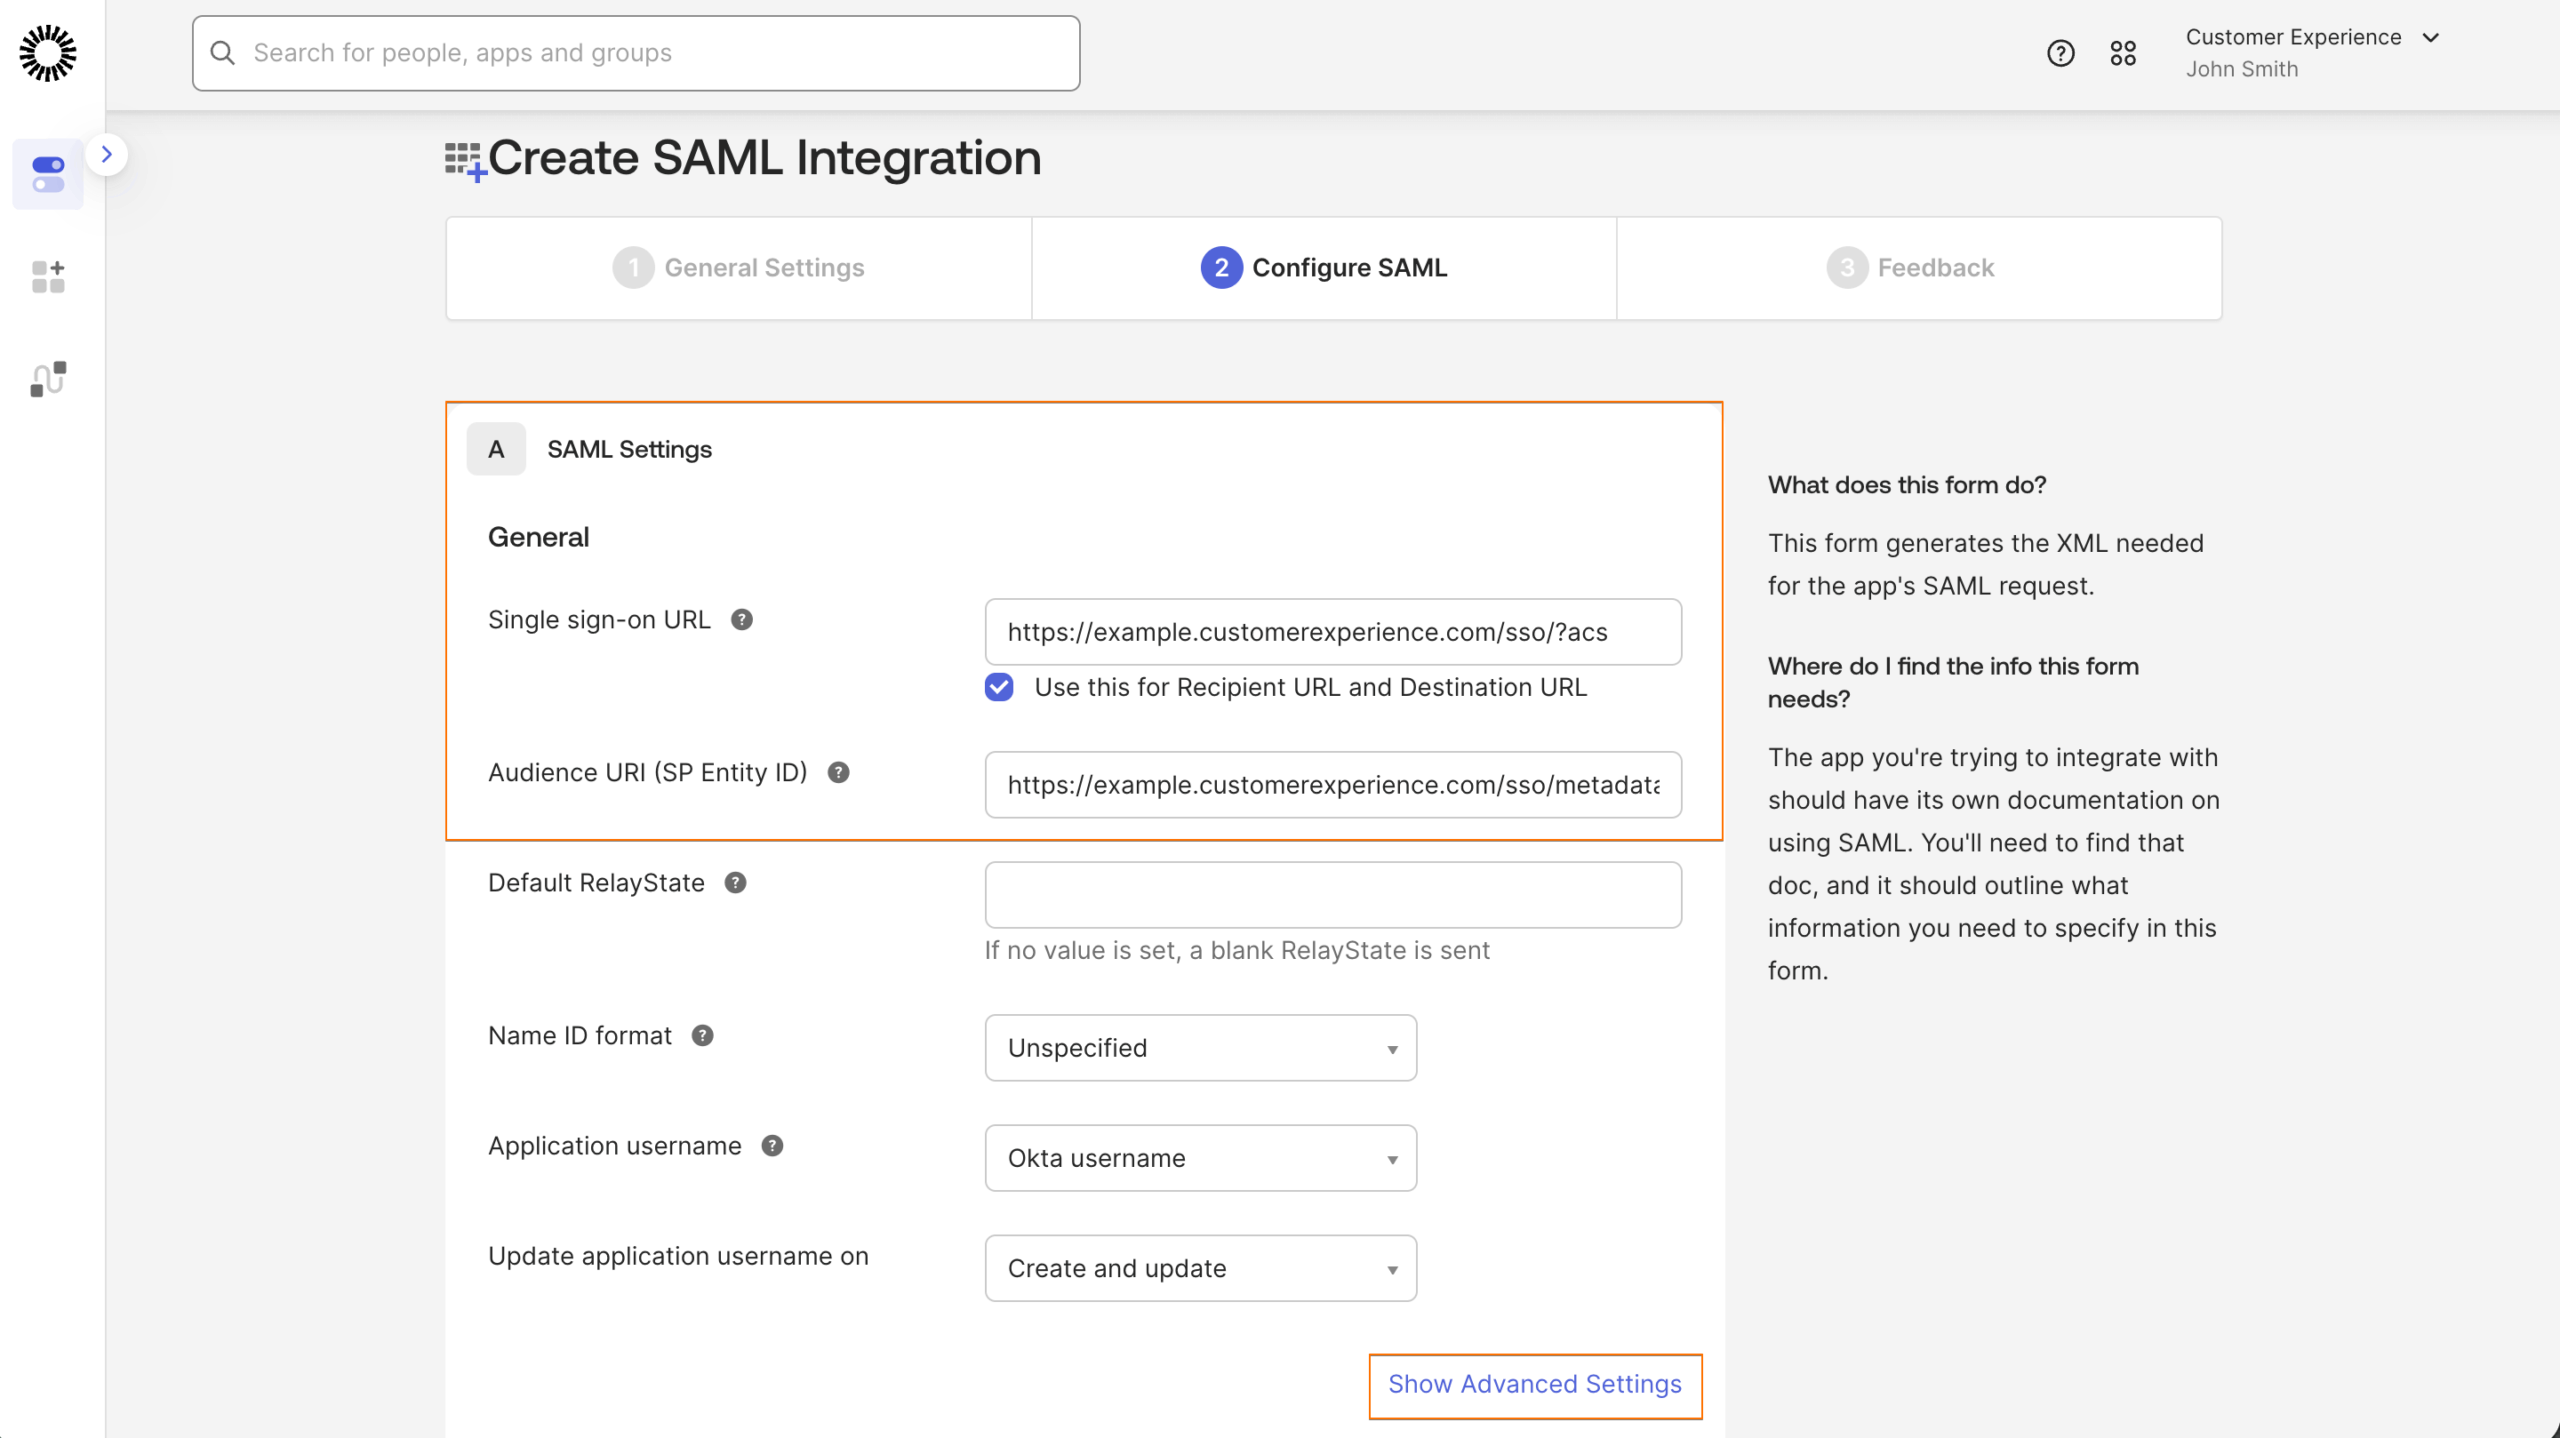The height and width of the screenshot is (1438, 2560).
Task: Click the help icon next to Application username
Action: (x=771, y=1146)
